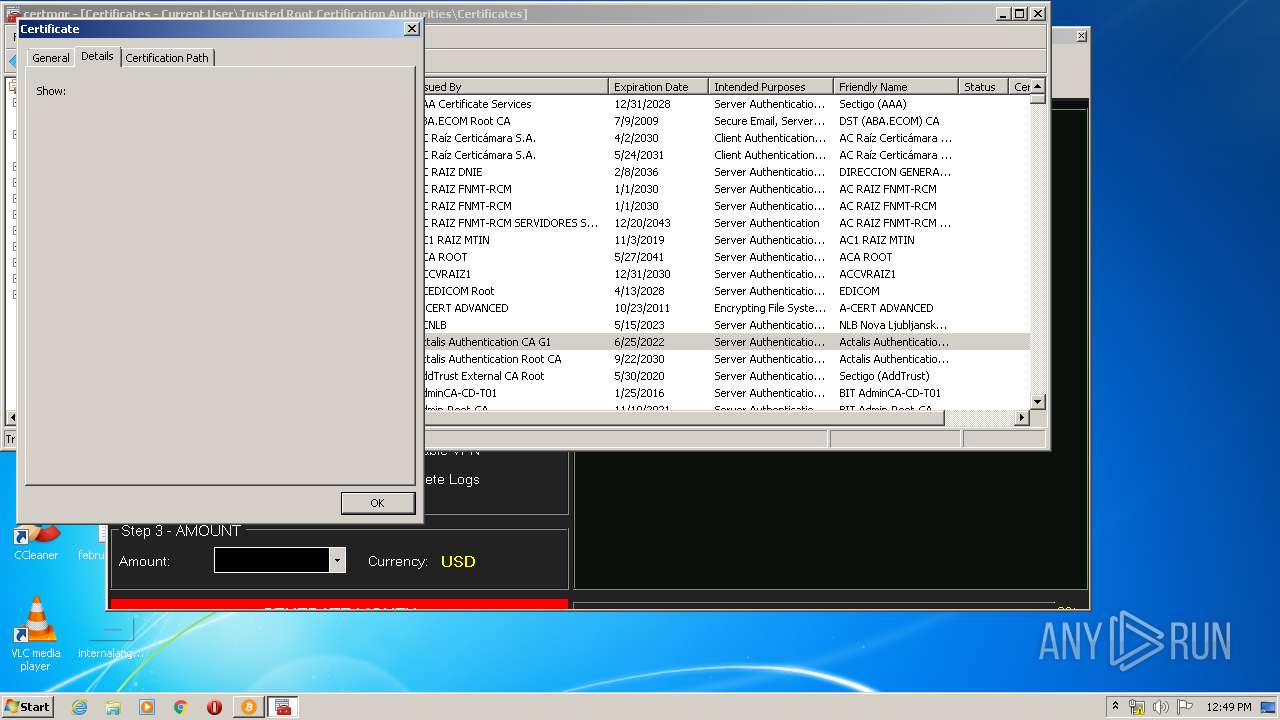Image resolution: width=1280 pixels, height=720 pixels.
Task: Click the DST (ABA.ECOM) CA friendly name
Action: click(x=889, y=121)
